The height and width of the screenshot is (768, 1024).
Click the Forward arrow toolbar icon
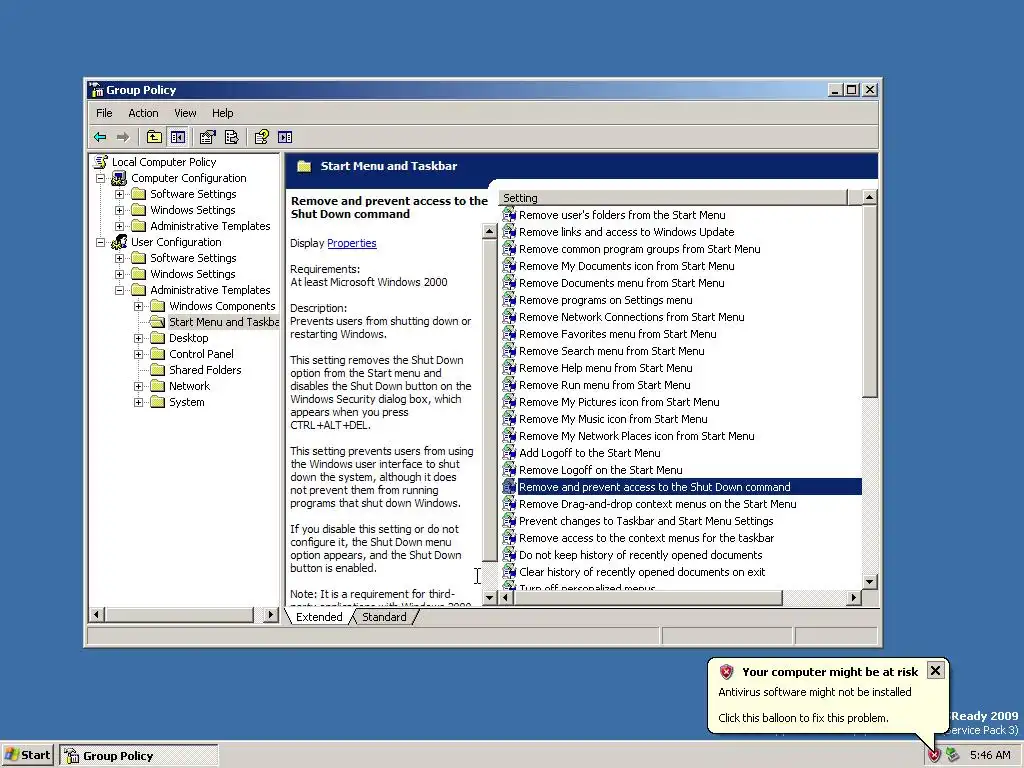click(x=123, y=137)
